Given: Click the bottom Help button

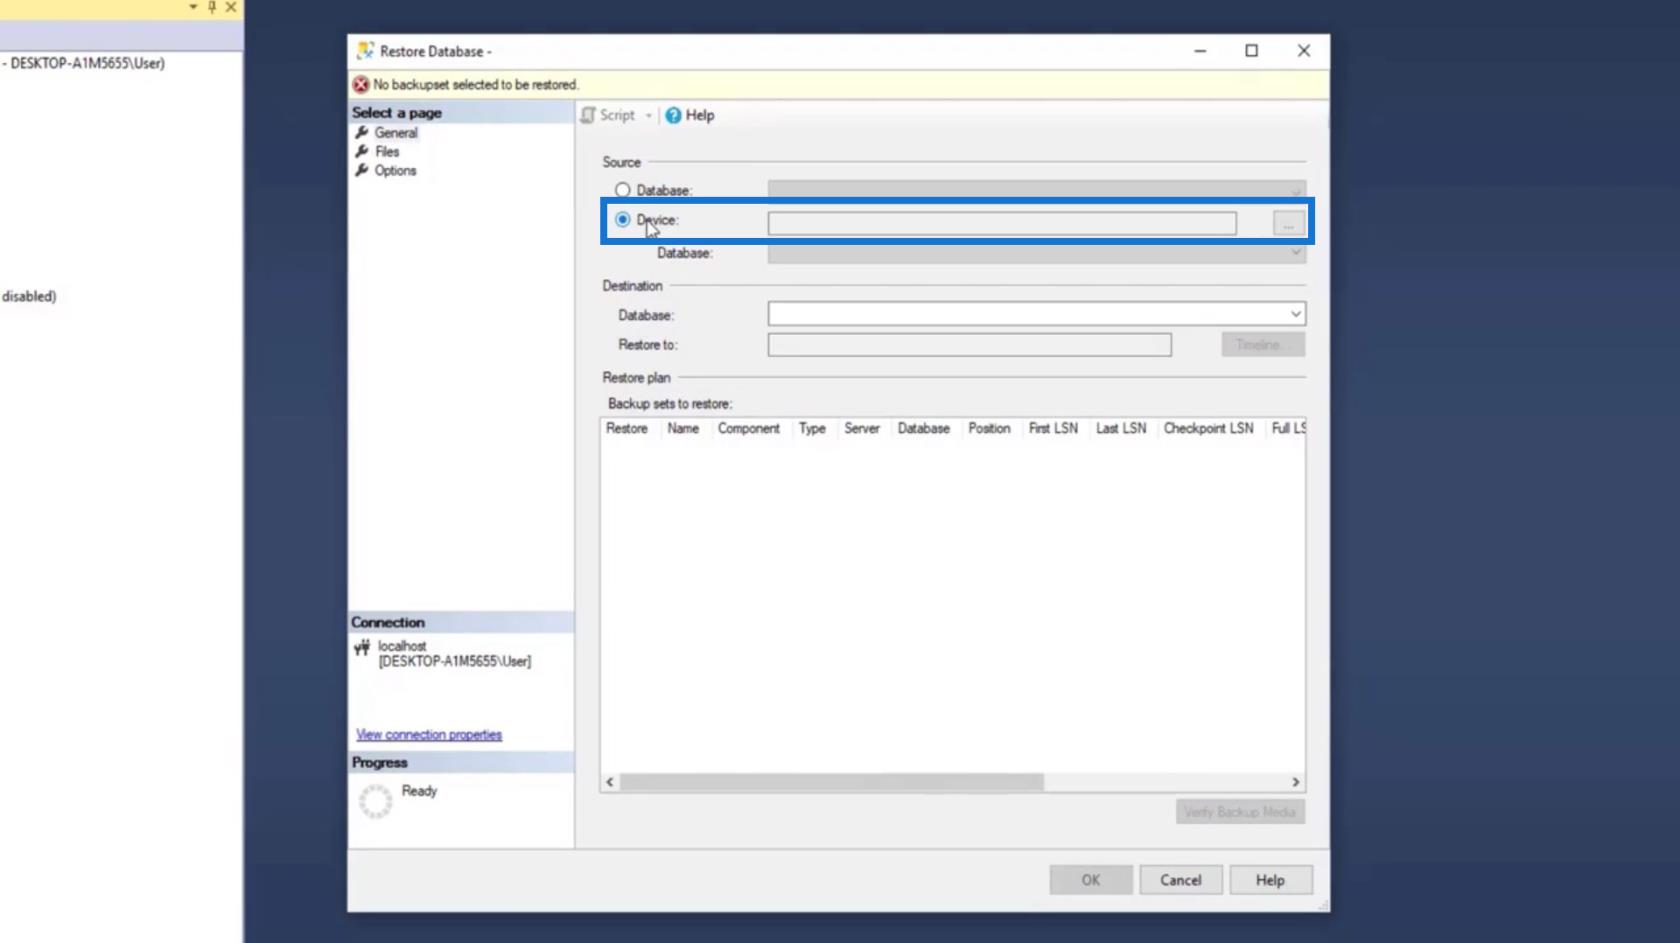Looking at the screenshot, I should [1271, 880].
